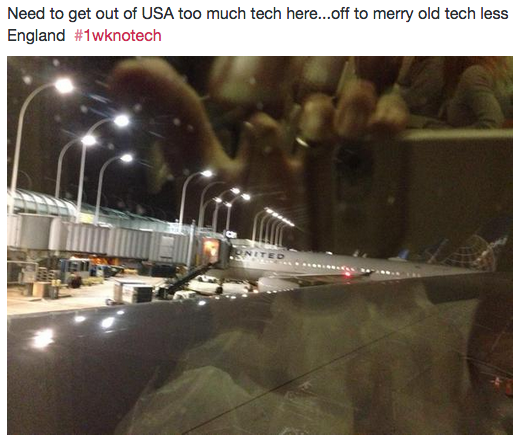Click the light reflections on the dark wing
Image resolution: width=521 pixels, height=443 pixels.
[78, 327]
